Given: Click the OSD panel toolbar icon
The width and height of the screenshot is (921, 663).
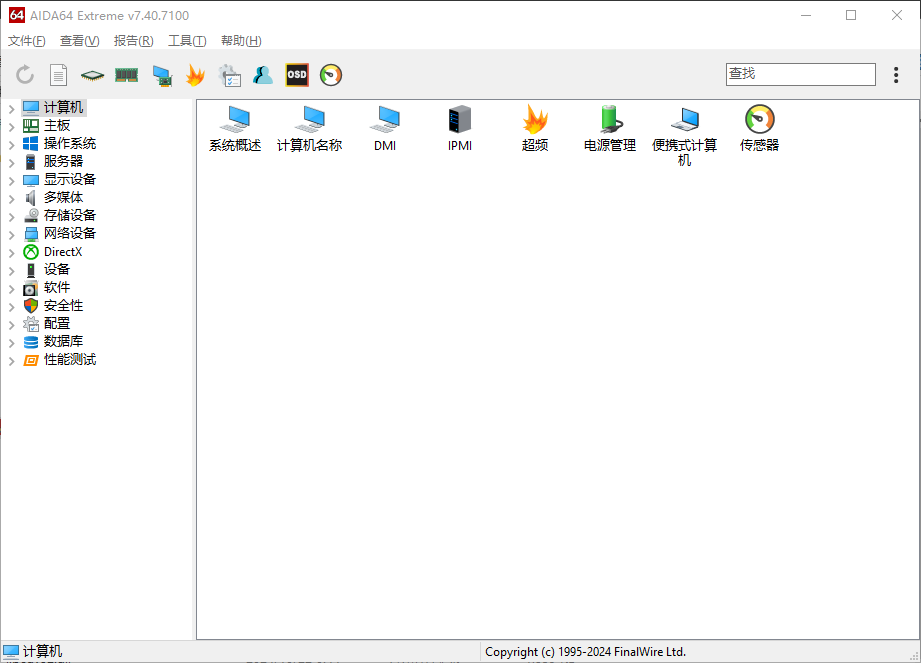Looking at the screenshot, I should click(297, 75).
